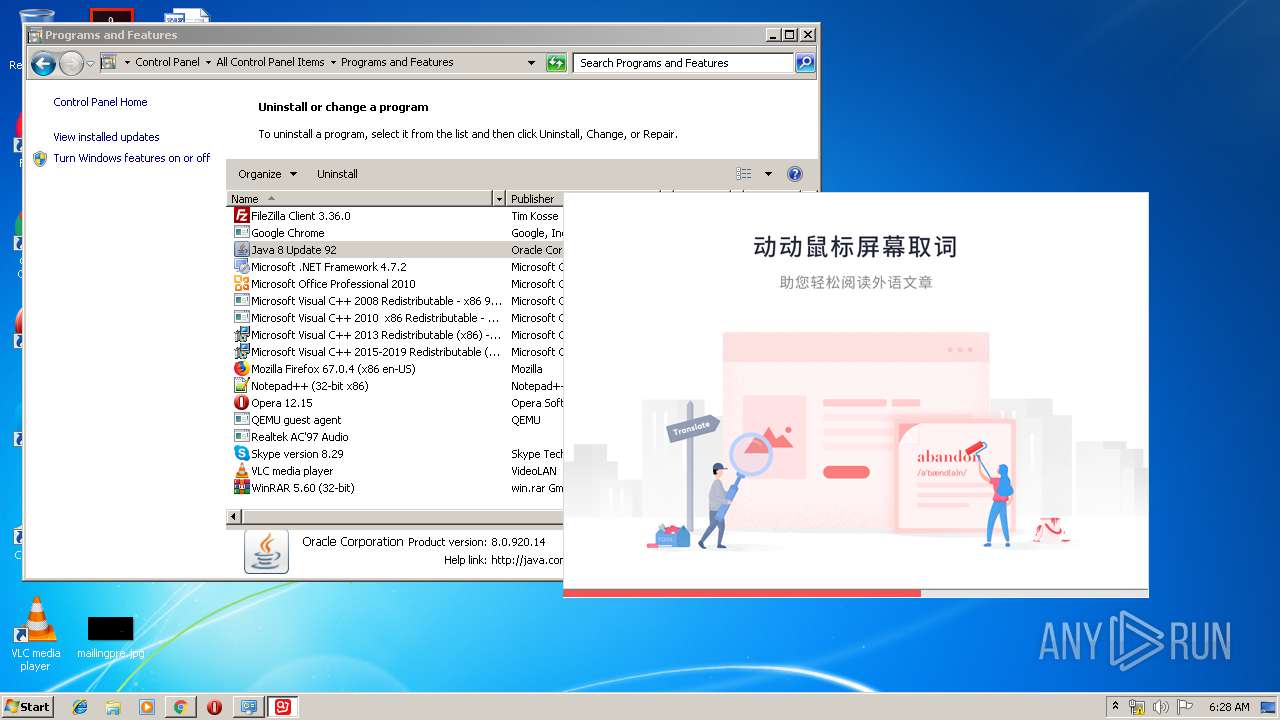
Task: Show hidden tray icons arrow
Action: [1115, 706]
